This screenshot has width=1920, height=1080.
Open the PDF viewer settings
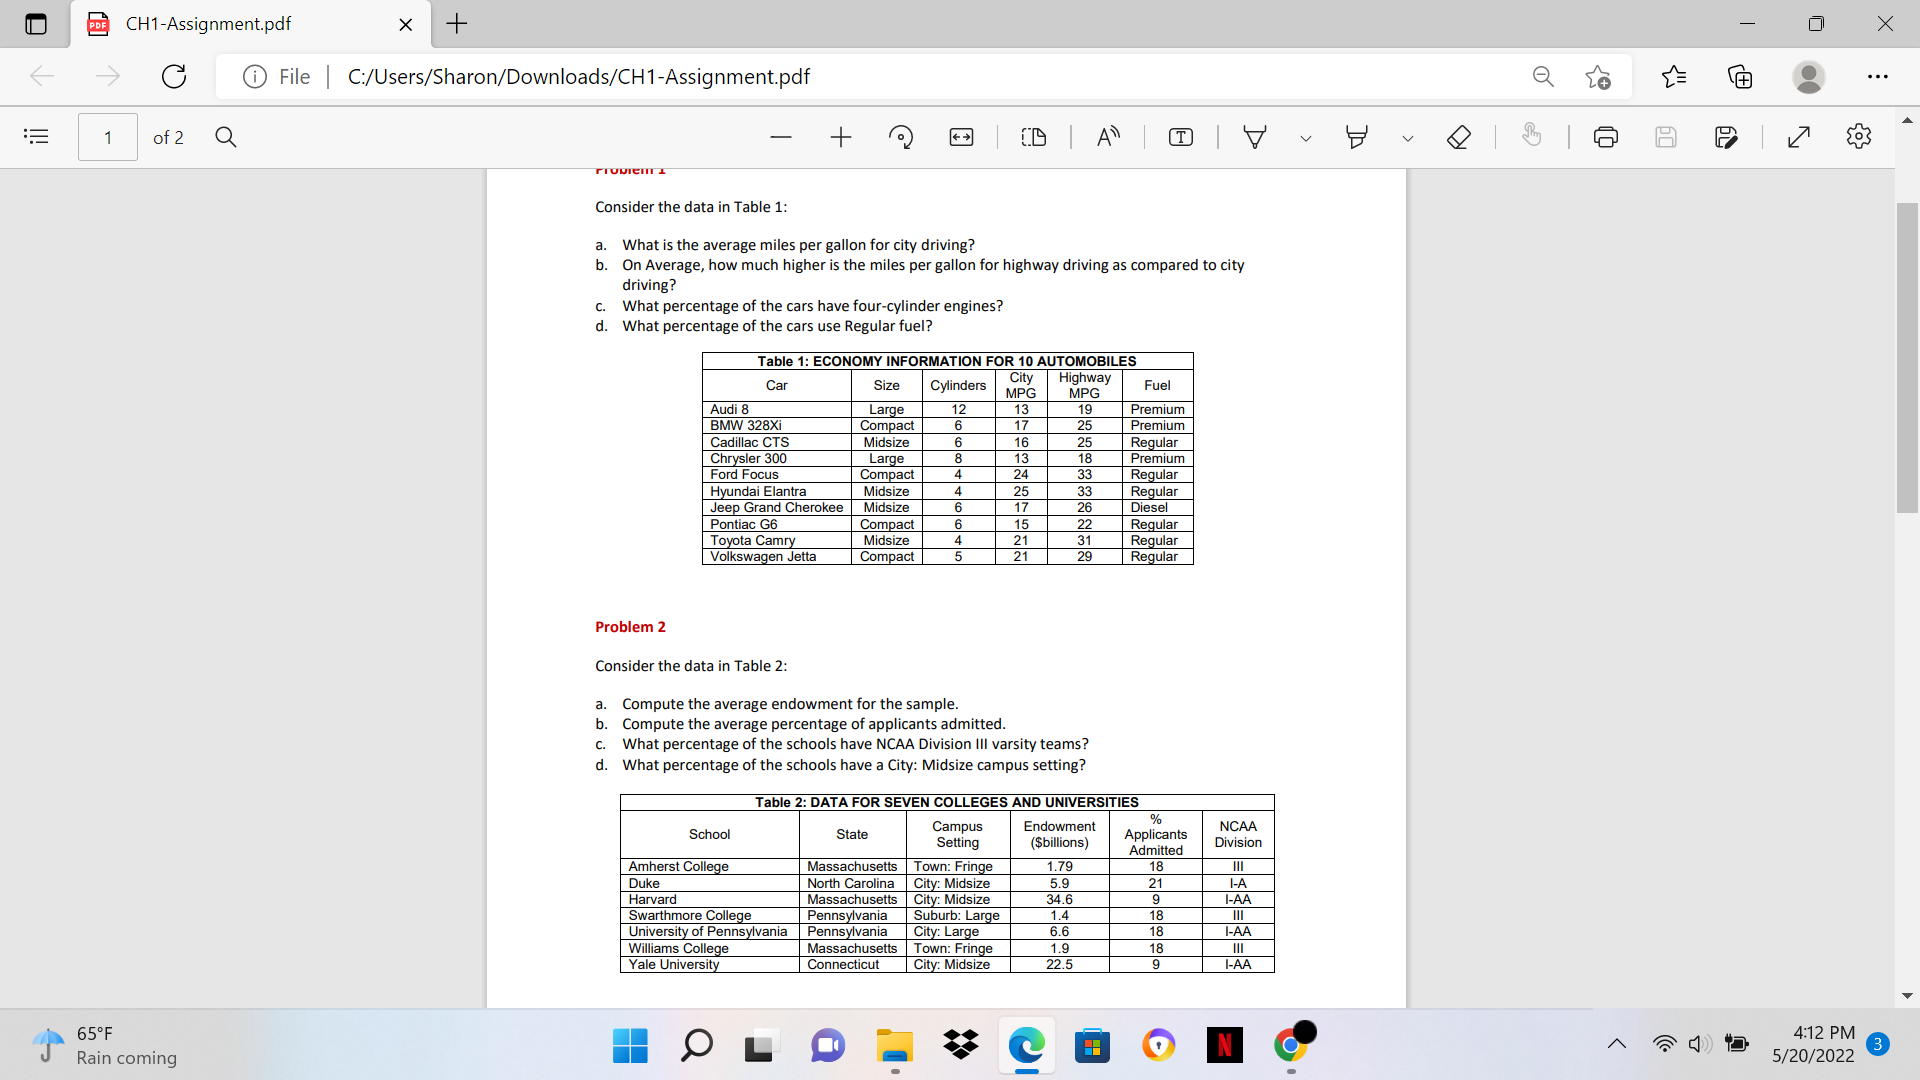point(1859,137)
